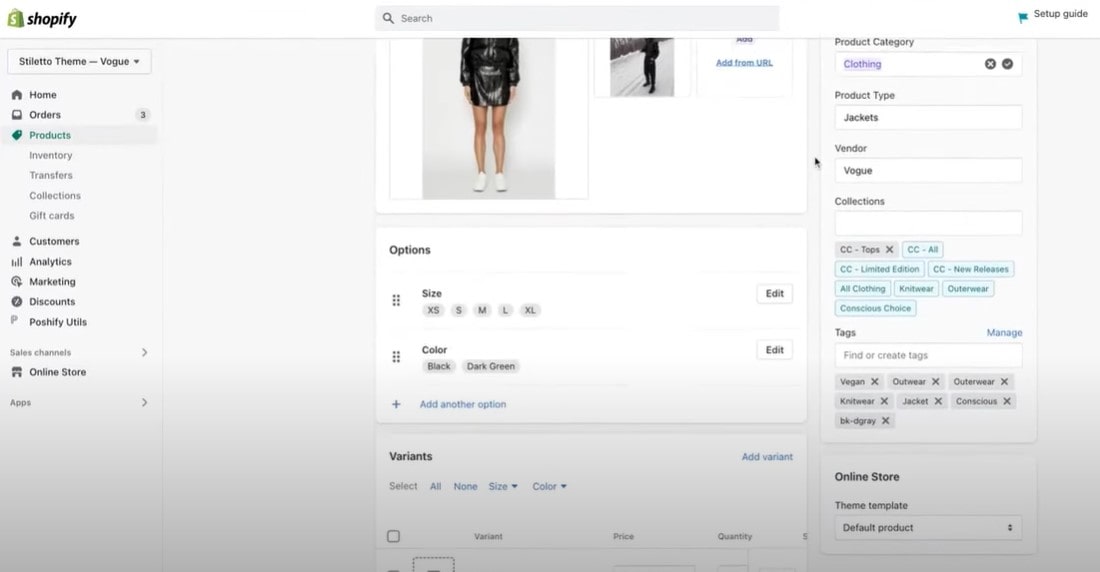The width and height of the screenshot is (1100, 572).
Task: Click Manage tags link
Action: pos(1005,333)
